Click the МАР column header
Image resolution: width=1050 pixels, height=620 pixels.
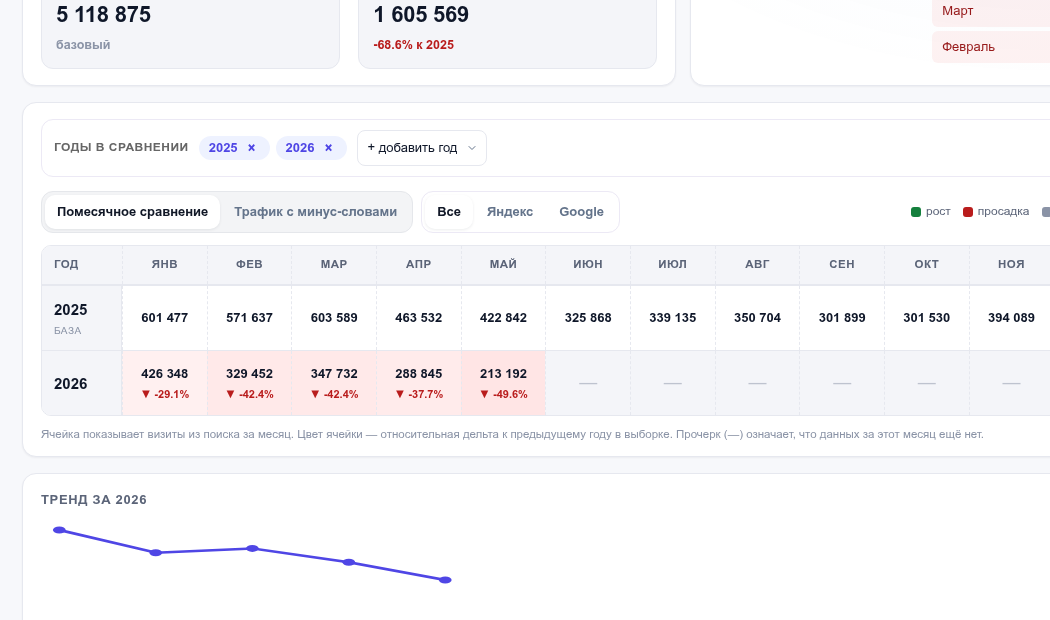[334, 264]
